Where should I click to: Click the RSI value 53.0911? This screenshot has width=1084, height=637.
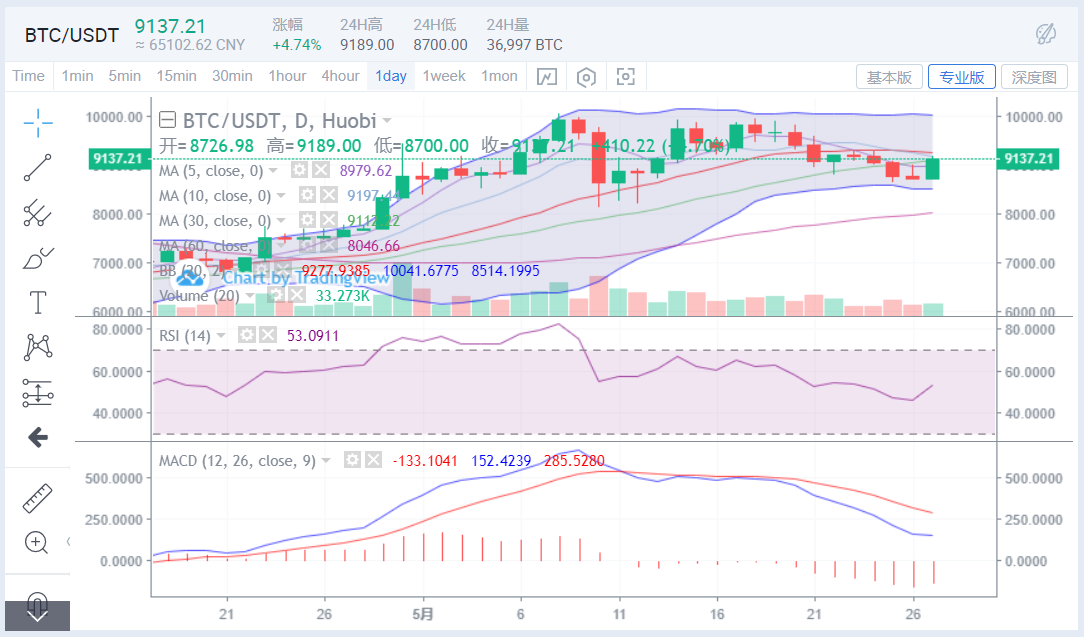pos(313,335)
